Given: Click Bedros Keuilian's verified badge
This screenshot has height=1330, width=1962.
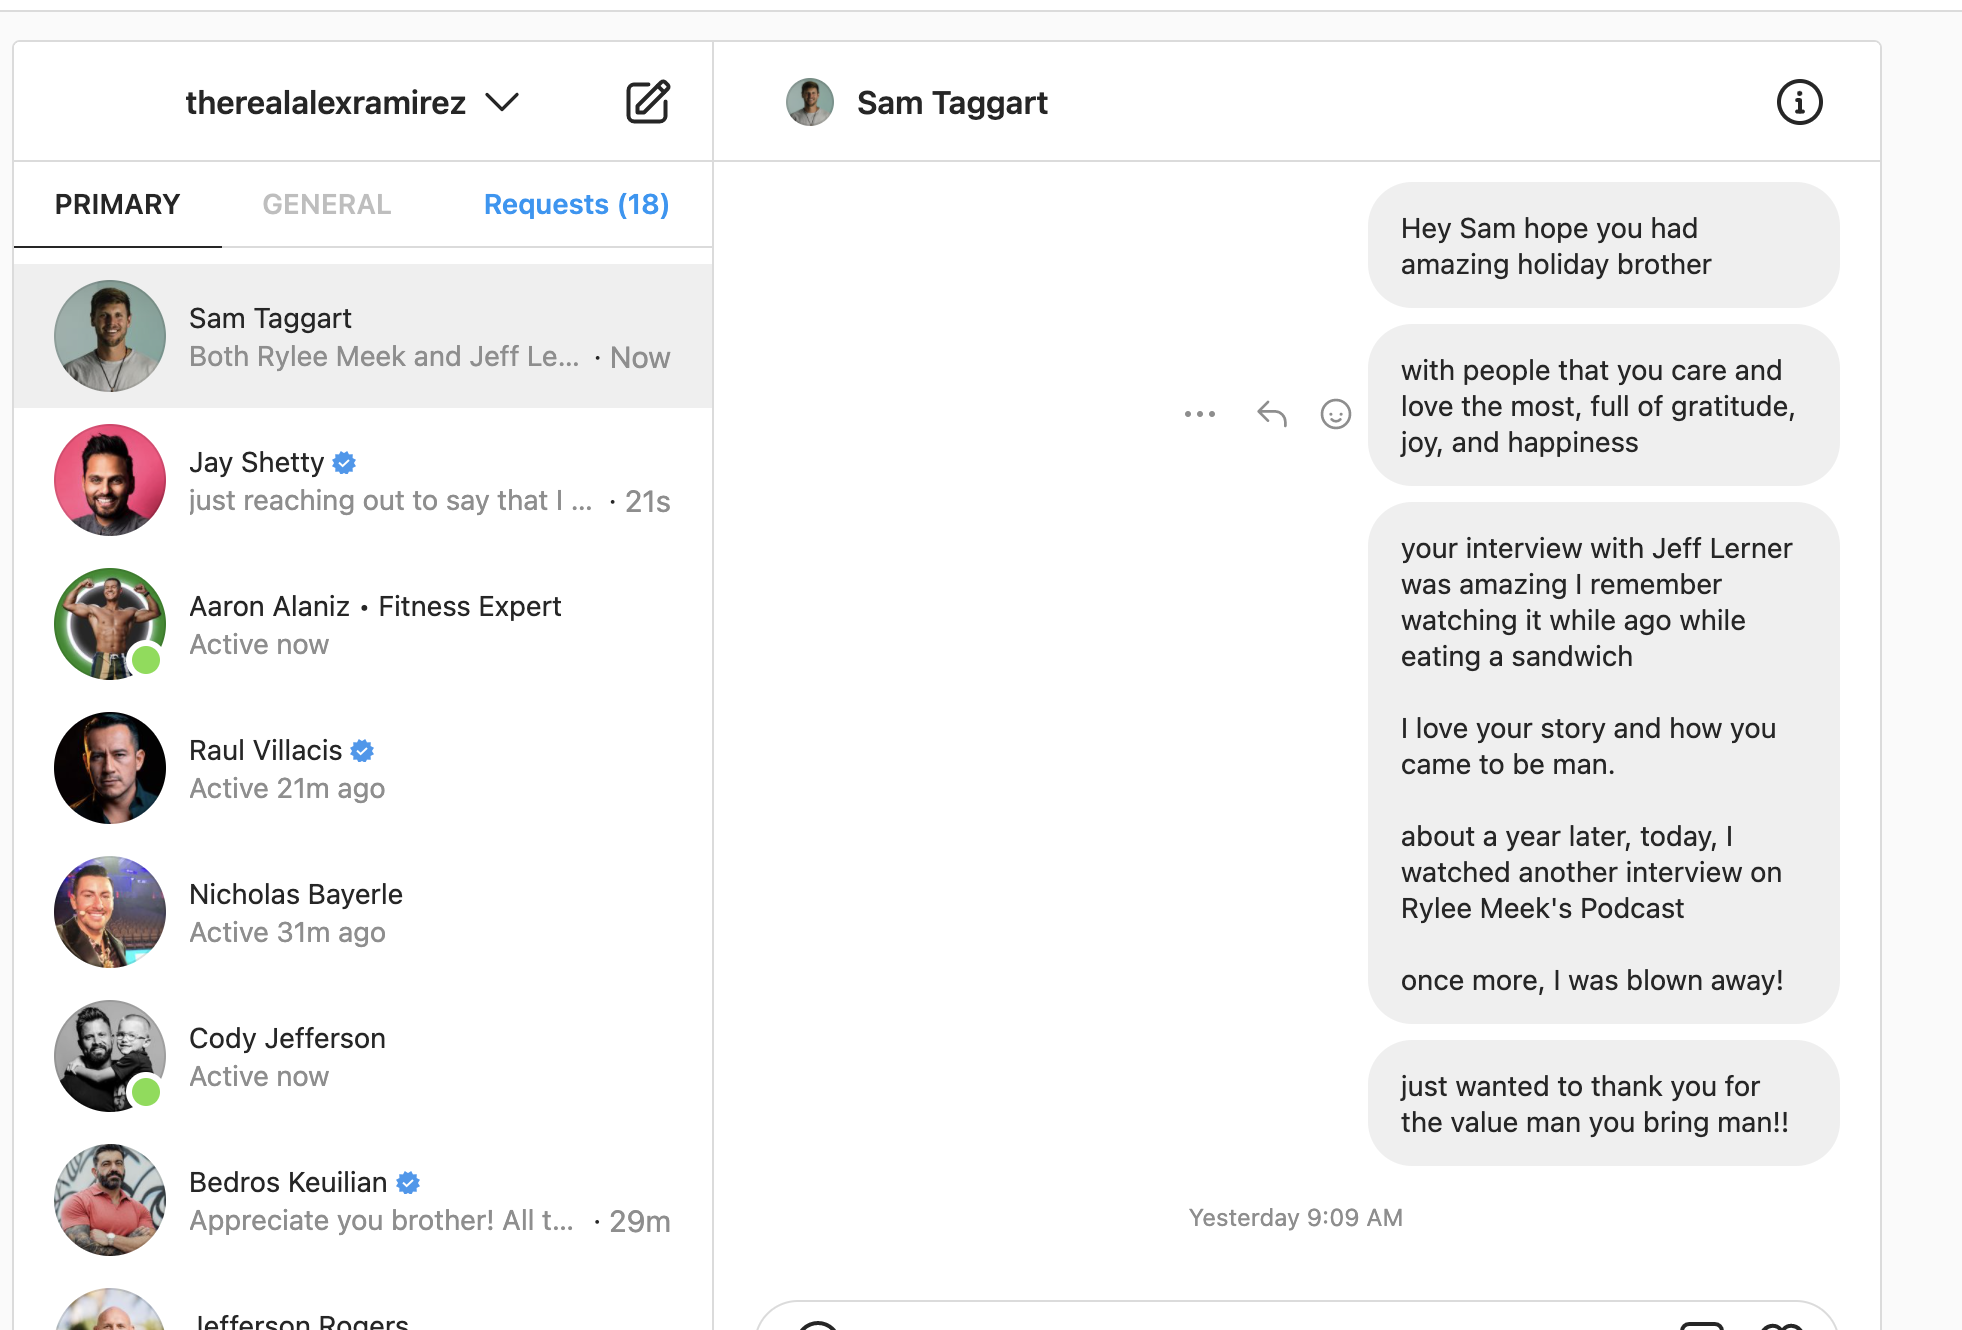Looking at the screenshot, I should [408, 1182].
